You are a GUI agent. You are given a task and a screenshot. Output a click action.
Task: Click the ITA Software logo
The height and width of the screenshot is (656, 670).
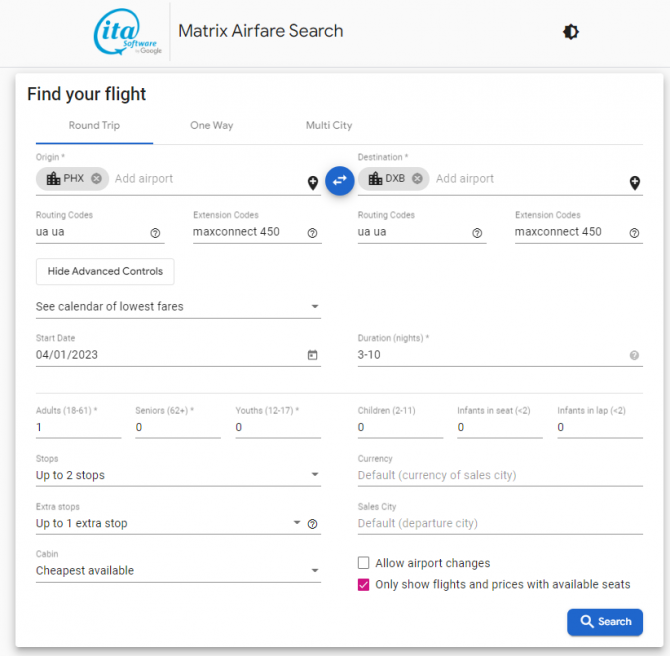[127, 32]
